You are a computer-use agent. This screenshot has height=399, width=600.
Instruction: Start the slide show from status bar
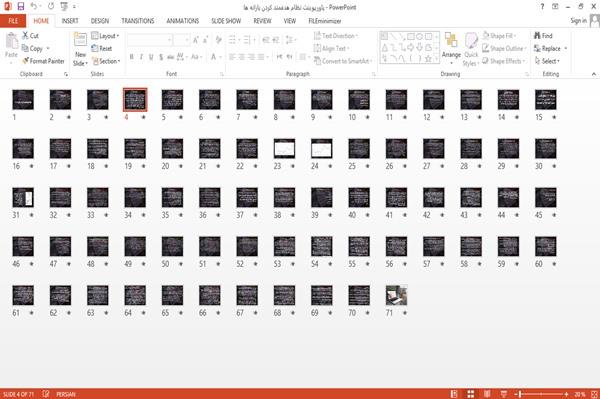(x=504, y=394)
